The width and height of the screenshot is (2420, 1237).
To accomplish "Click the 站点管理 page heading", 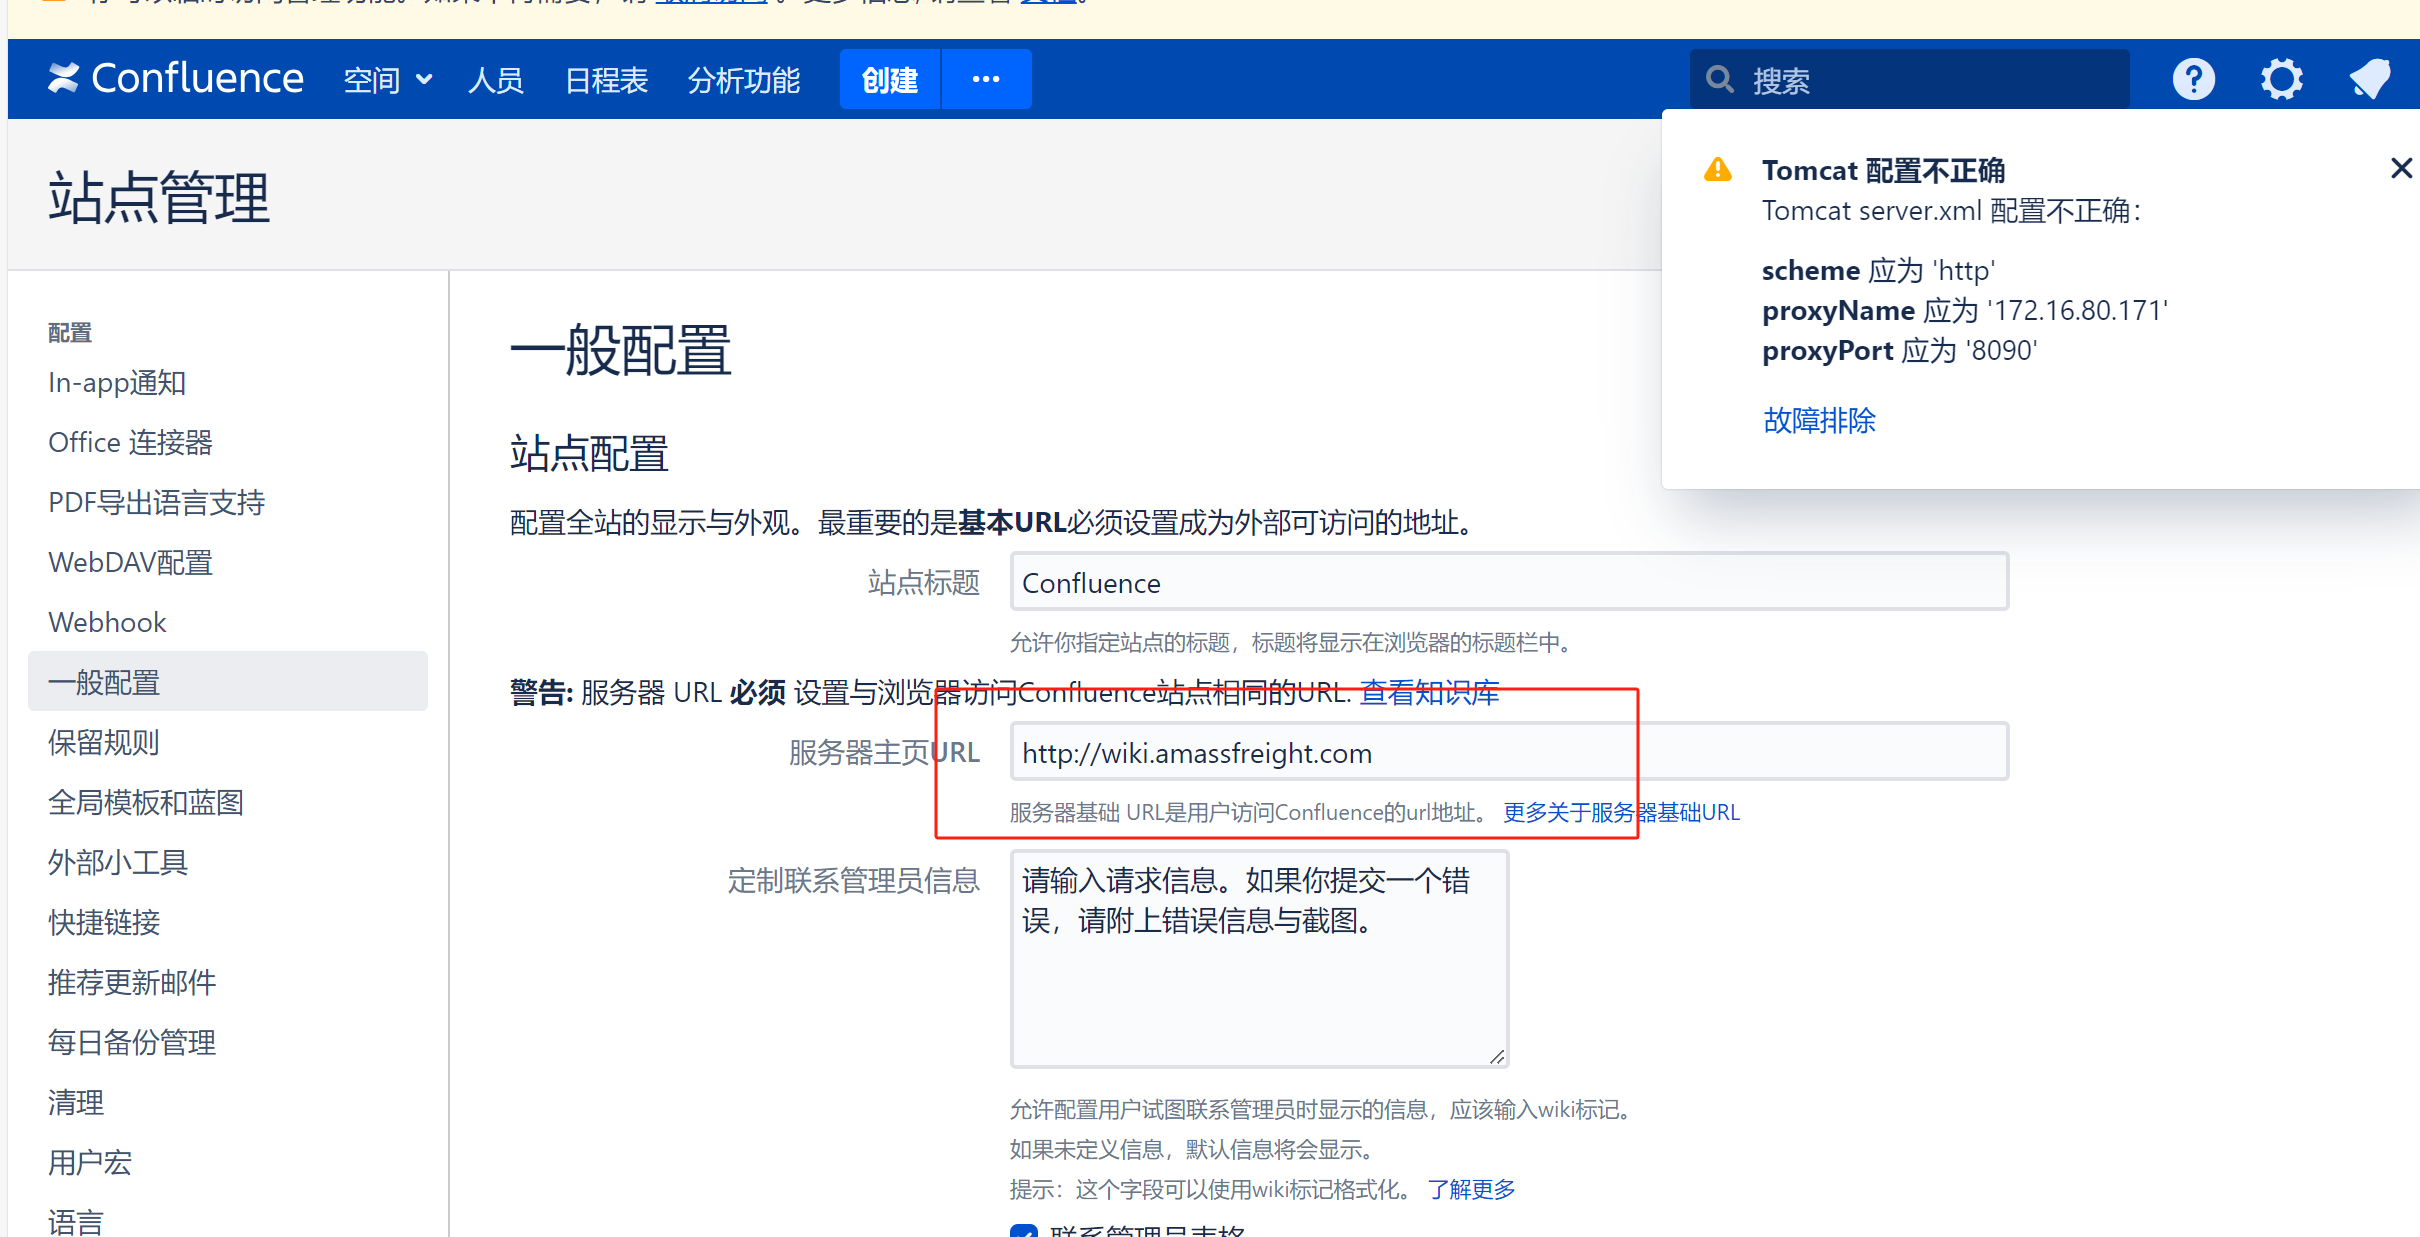I will click(159, 197).
